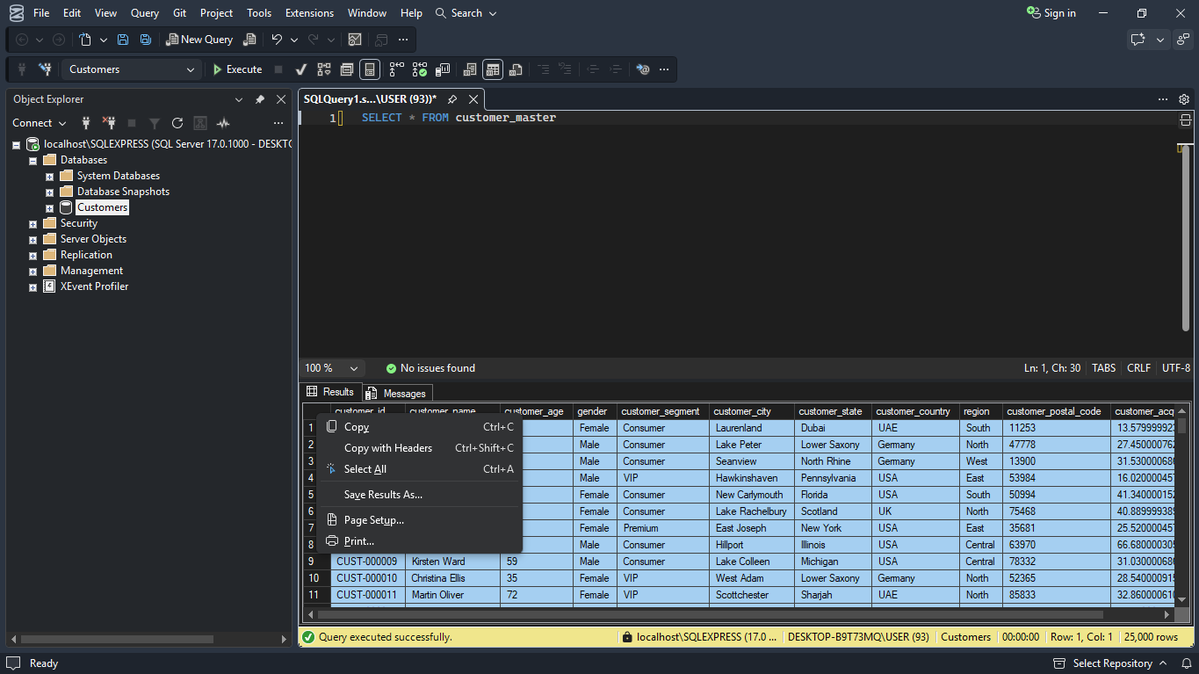The image size is (1199, 674).
Task: Open the Activity Monitor icon
Action: point(355,40)
